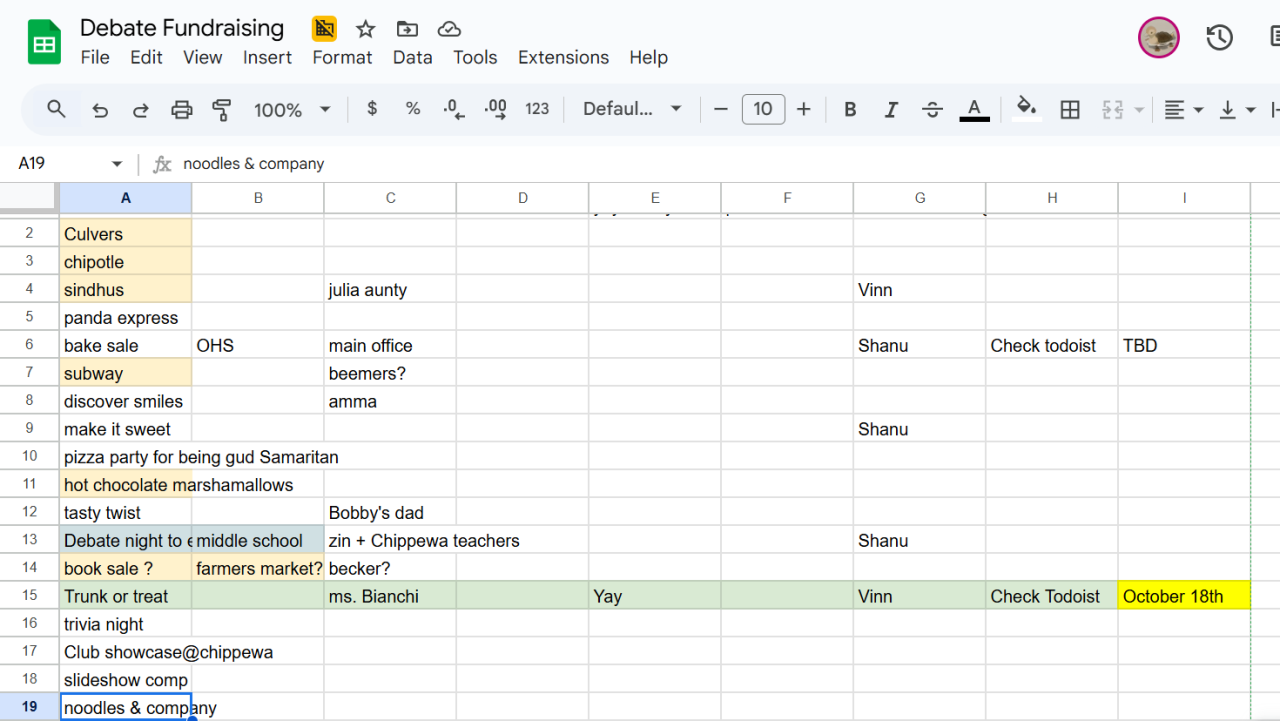Select the TBD cell in row 6

[x=1184, y=345]
